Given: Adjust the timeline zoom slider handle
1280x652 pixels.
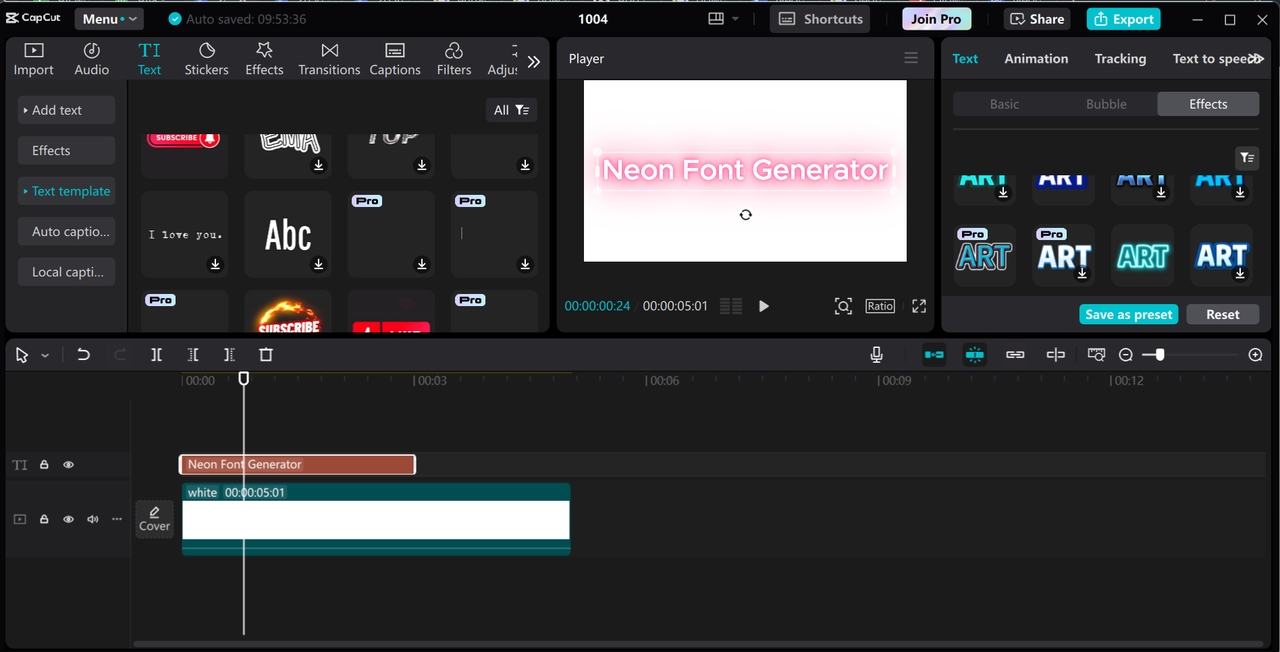Looking at the screenshot, I should (x=1159, y=355).
